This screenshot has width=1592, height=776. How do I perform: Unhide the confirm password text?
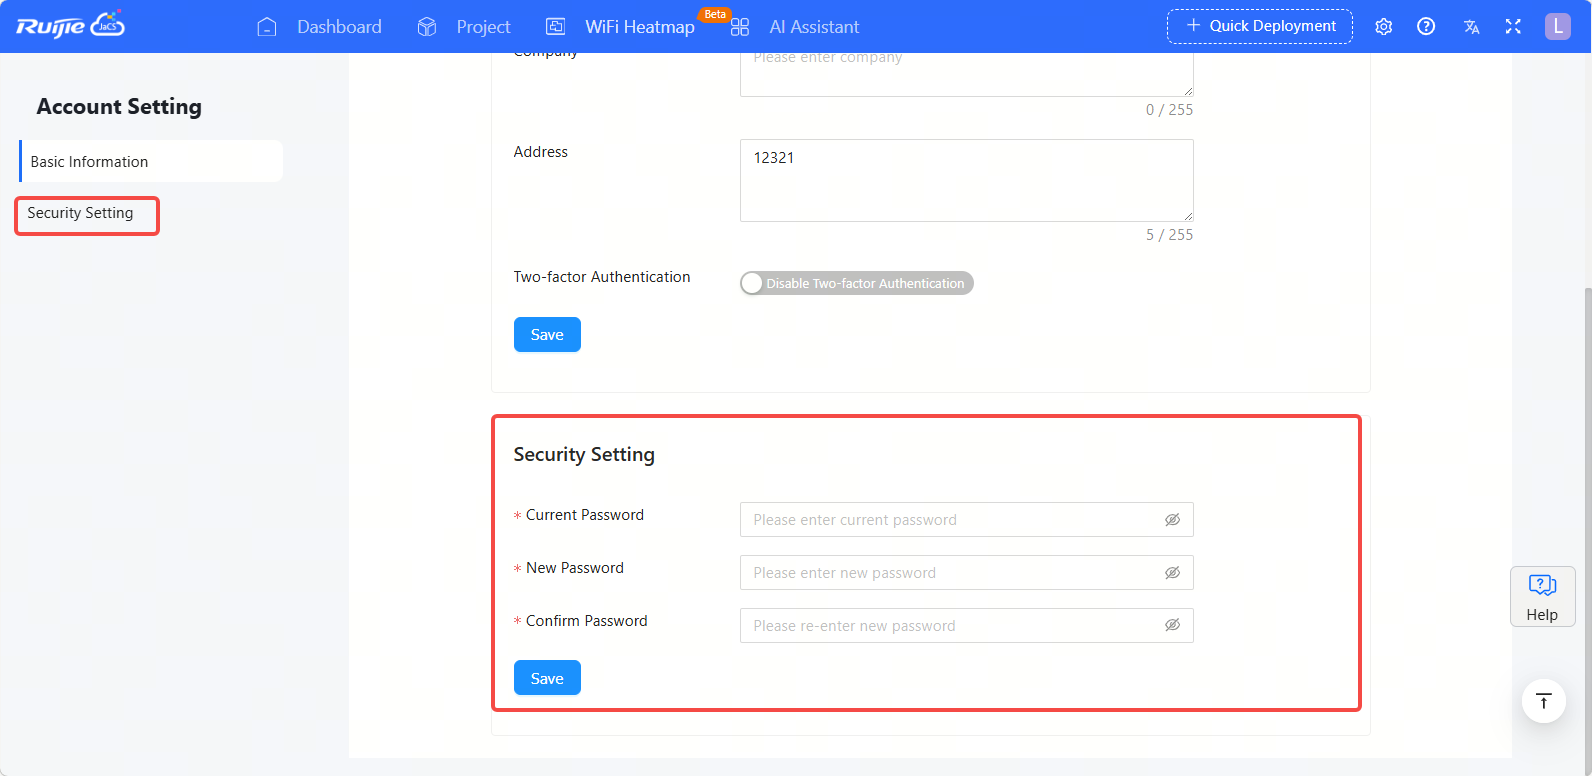[x=1172, y=626]
